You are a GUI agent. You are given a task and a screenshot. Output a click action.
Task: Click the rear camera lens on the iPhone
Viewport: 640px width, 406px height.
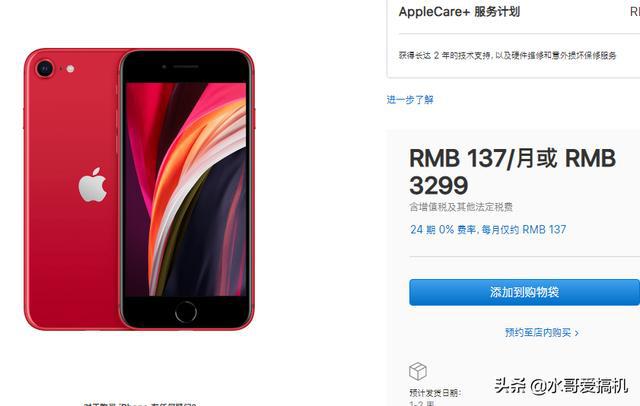[x=44, y=68]
